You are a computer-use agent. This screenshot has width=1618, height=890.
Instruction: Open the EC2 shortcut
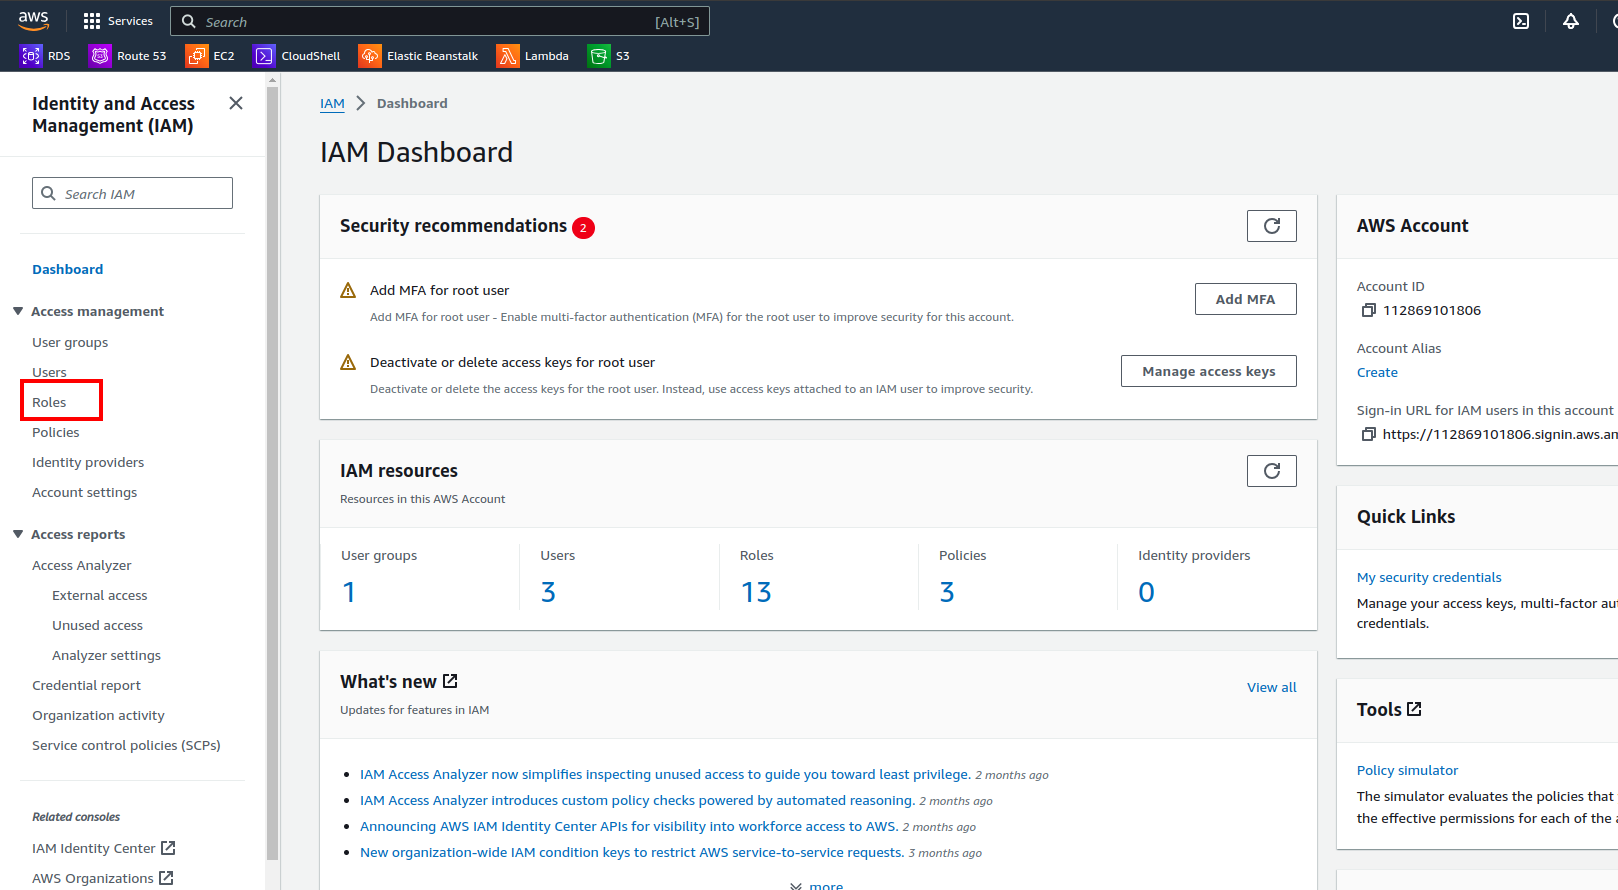(x=210, y=56)
